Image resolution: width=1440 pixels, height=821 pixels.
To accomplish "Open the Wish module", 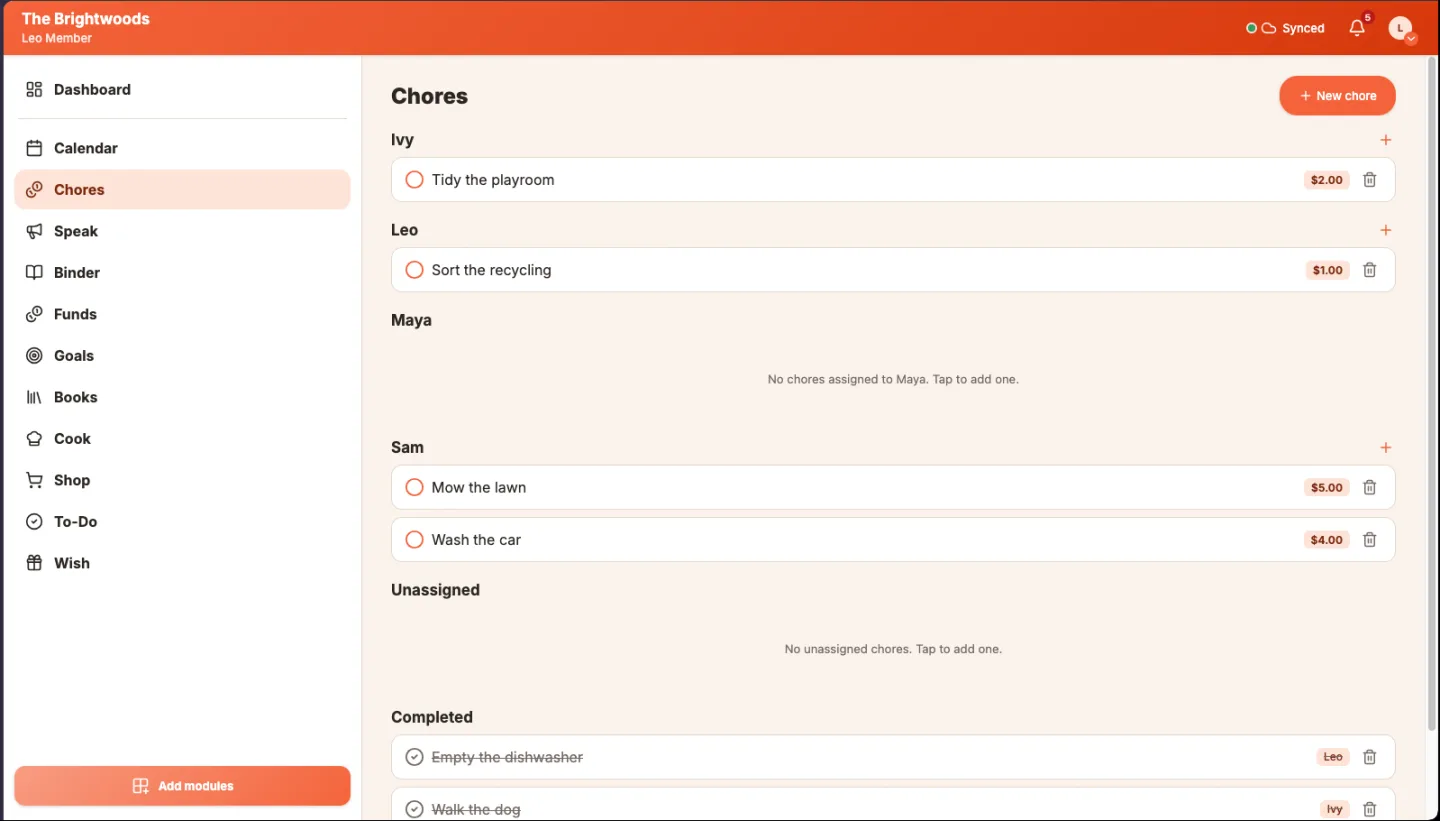I will [182, 563].
